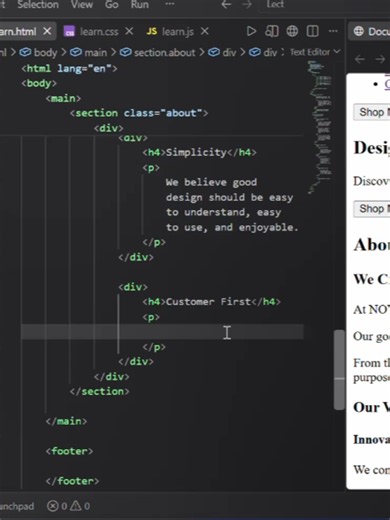The image size is (390, 520).
Task: Switch to the learn.css tab
Action: point(99,32)
